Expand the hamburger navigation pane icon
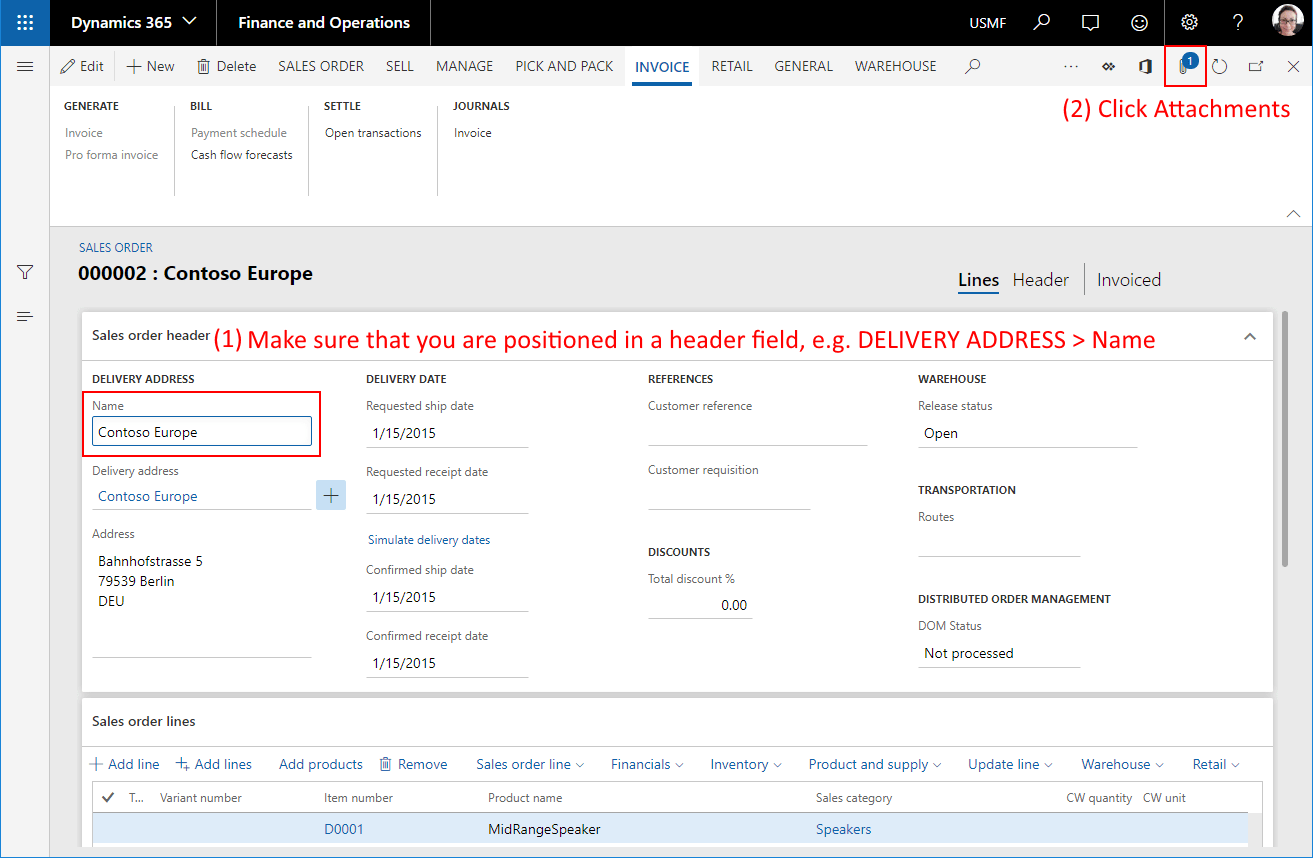Image resolution: width=1313 pixels, height=858 pixels. pos(25,66)
